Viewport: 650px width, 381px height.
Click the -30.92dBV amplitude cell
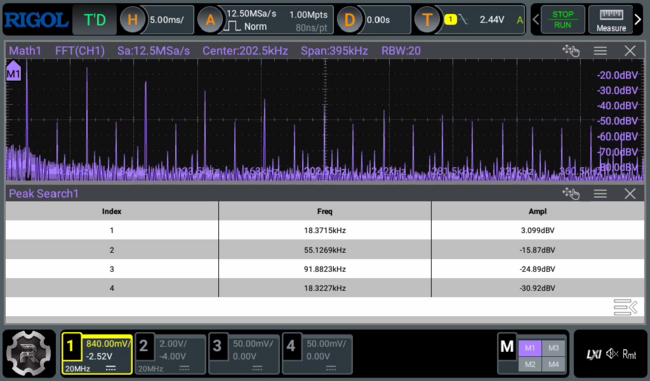538,288
